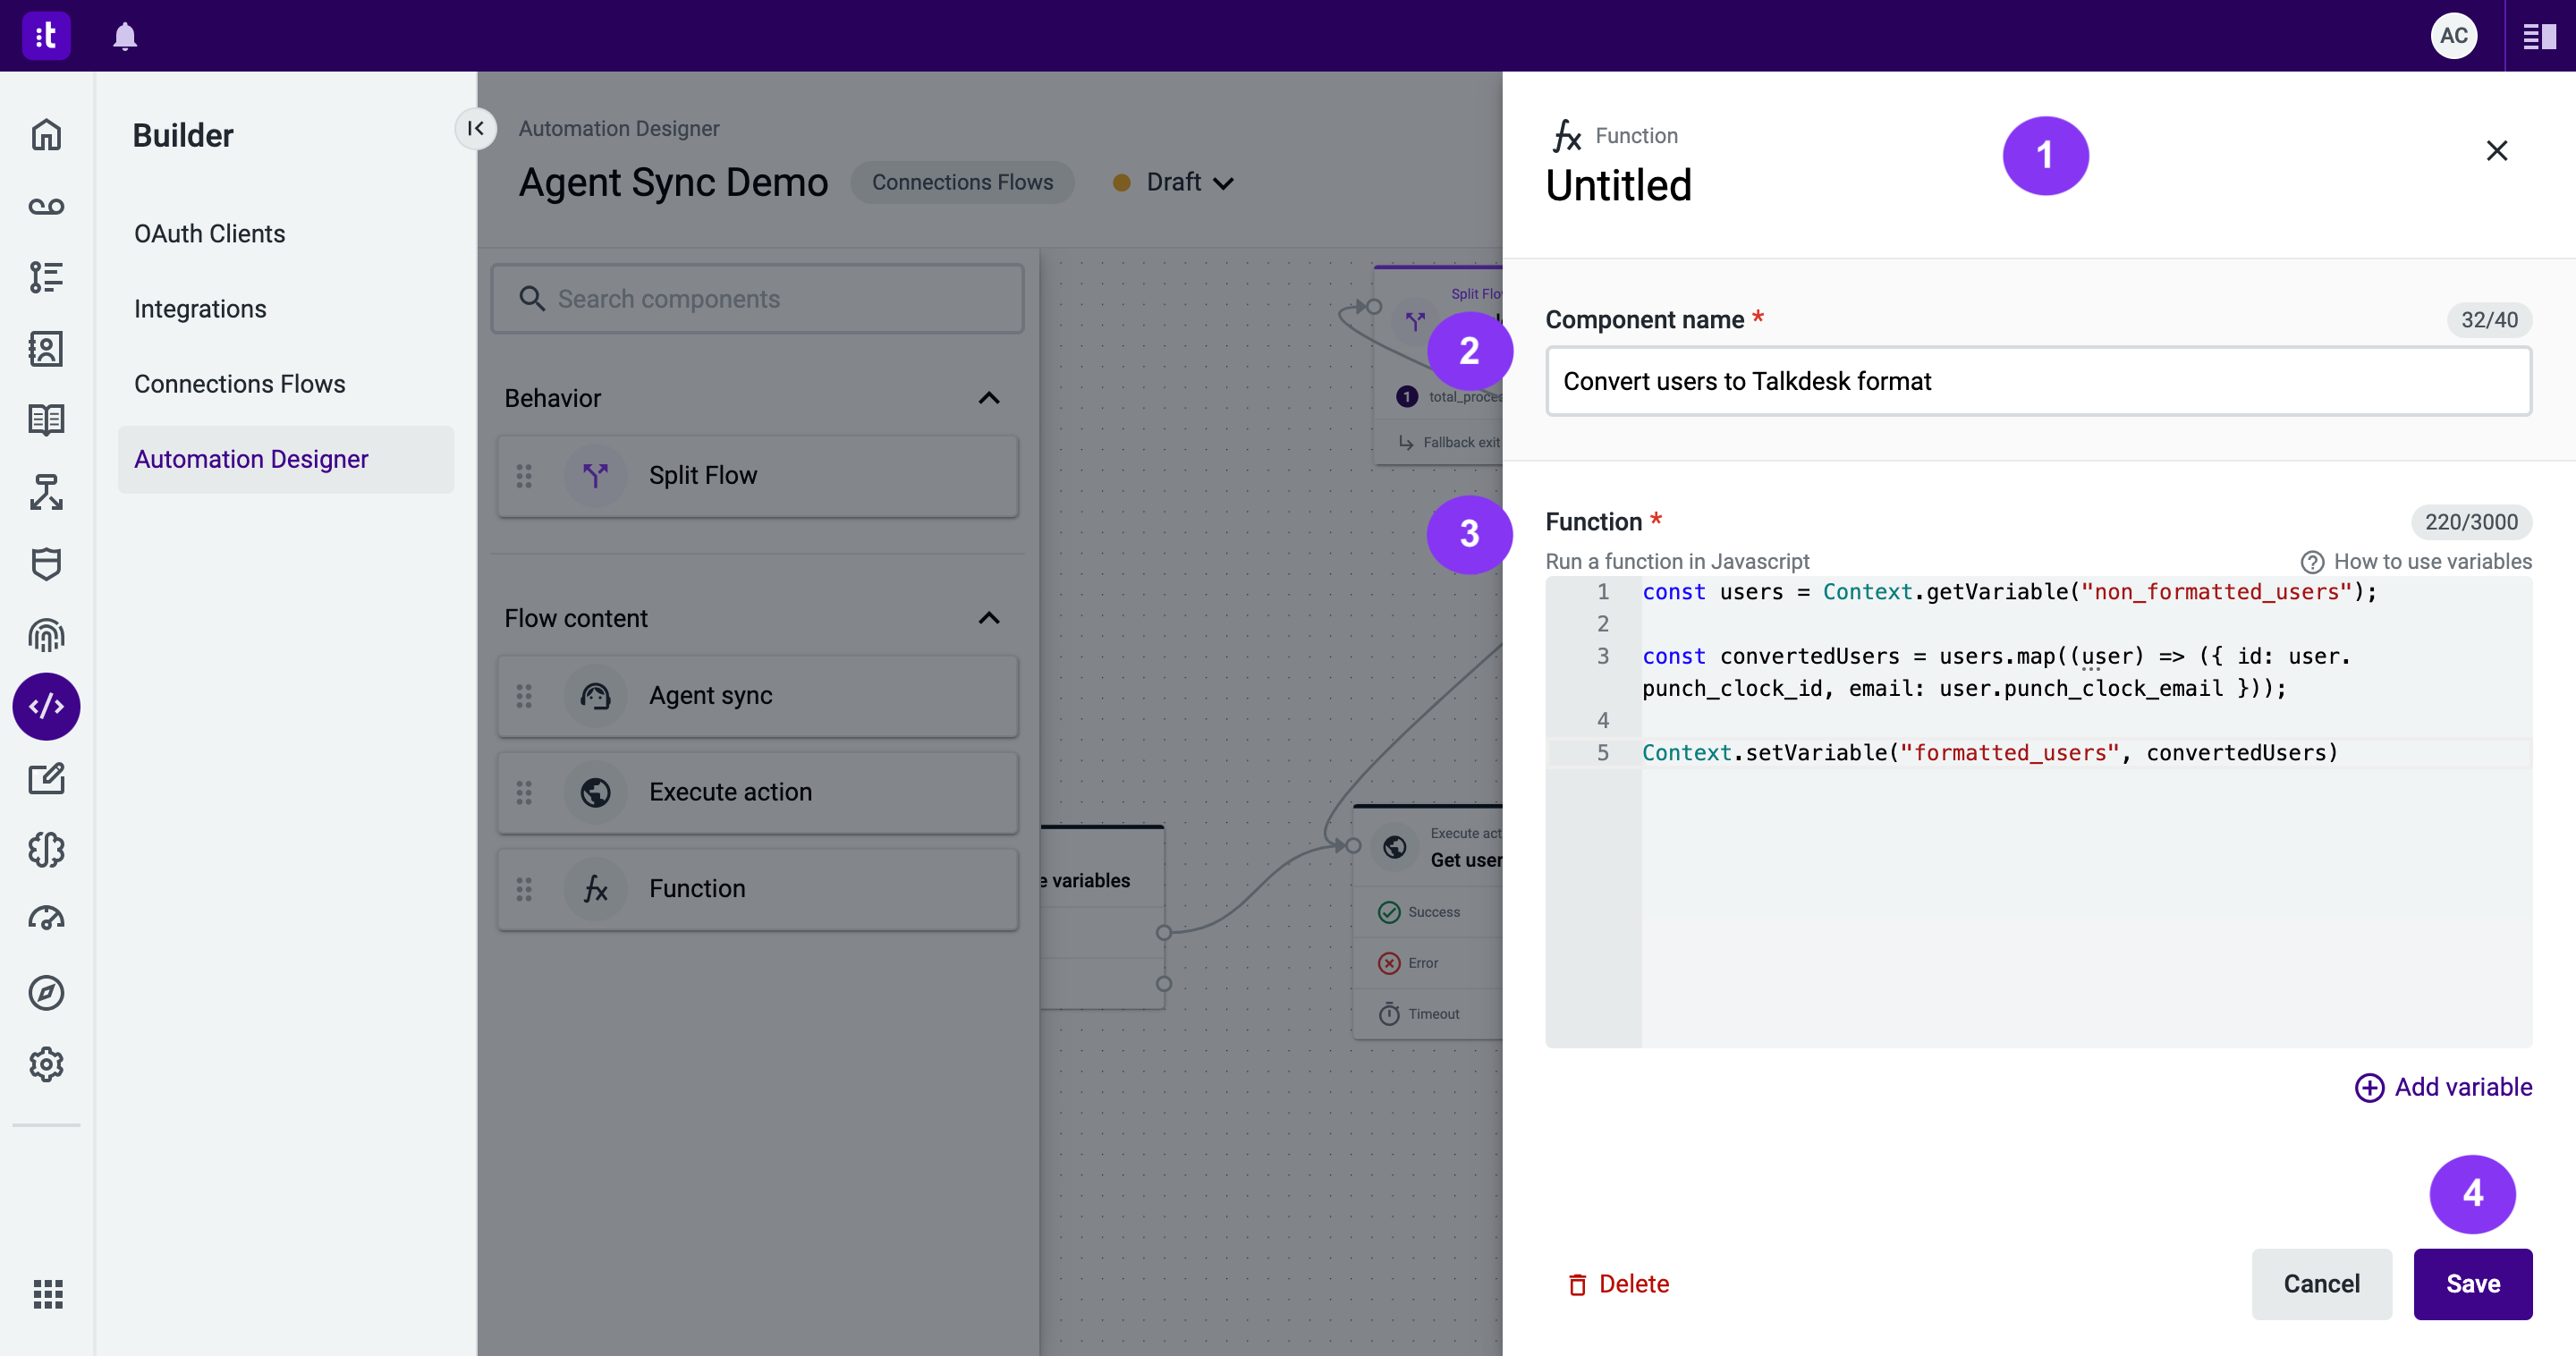Open the shield sidebar icon
Viewport: 2576px width, 1356px height.
(x=46, y=564)
